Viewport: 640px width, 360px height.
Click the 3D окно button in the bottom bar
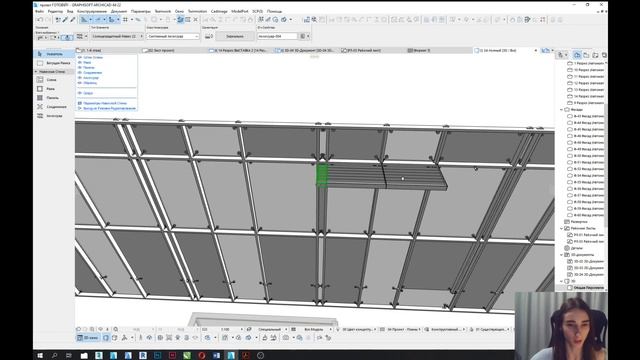click(x=88, y=338)
